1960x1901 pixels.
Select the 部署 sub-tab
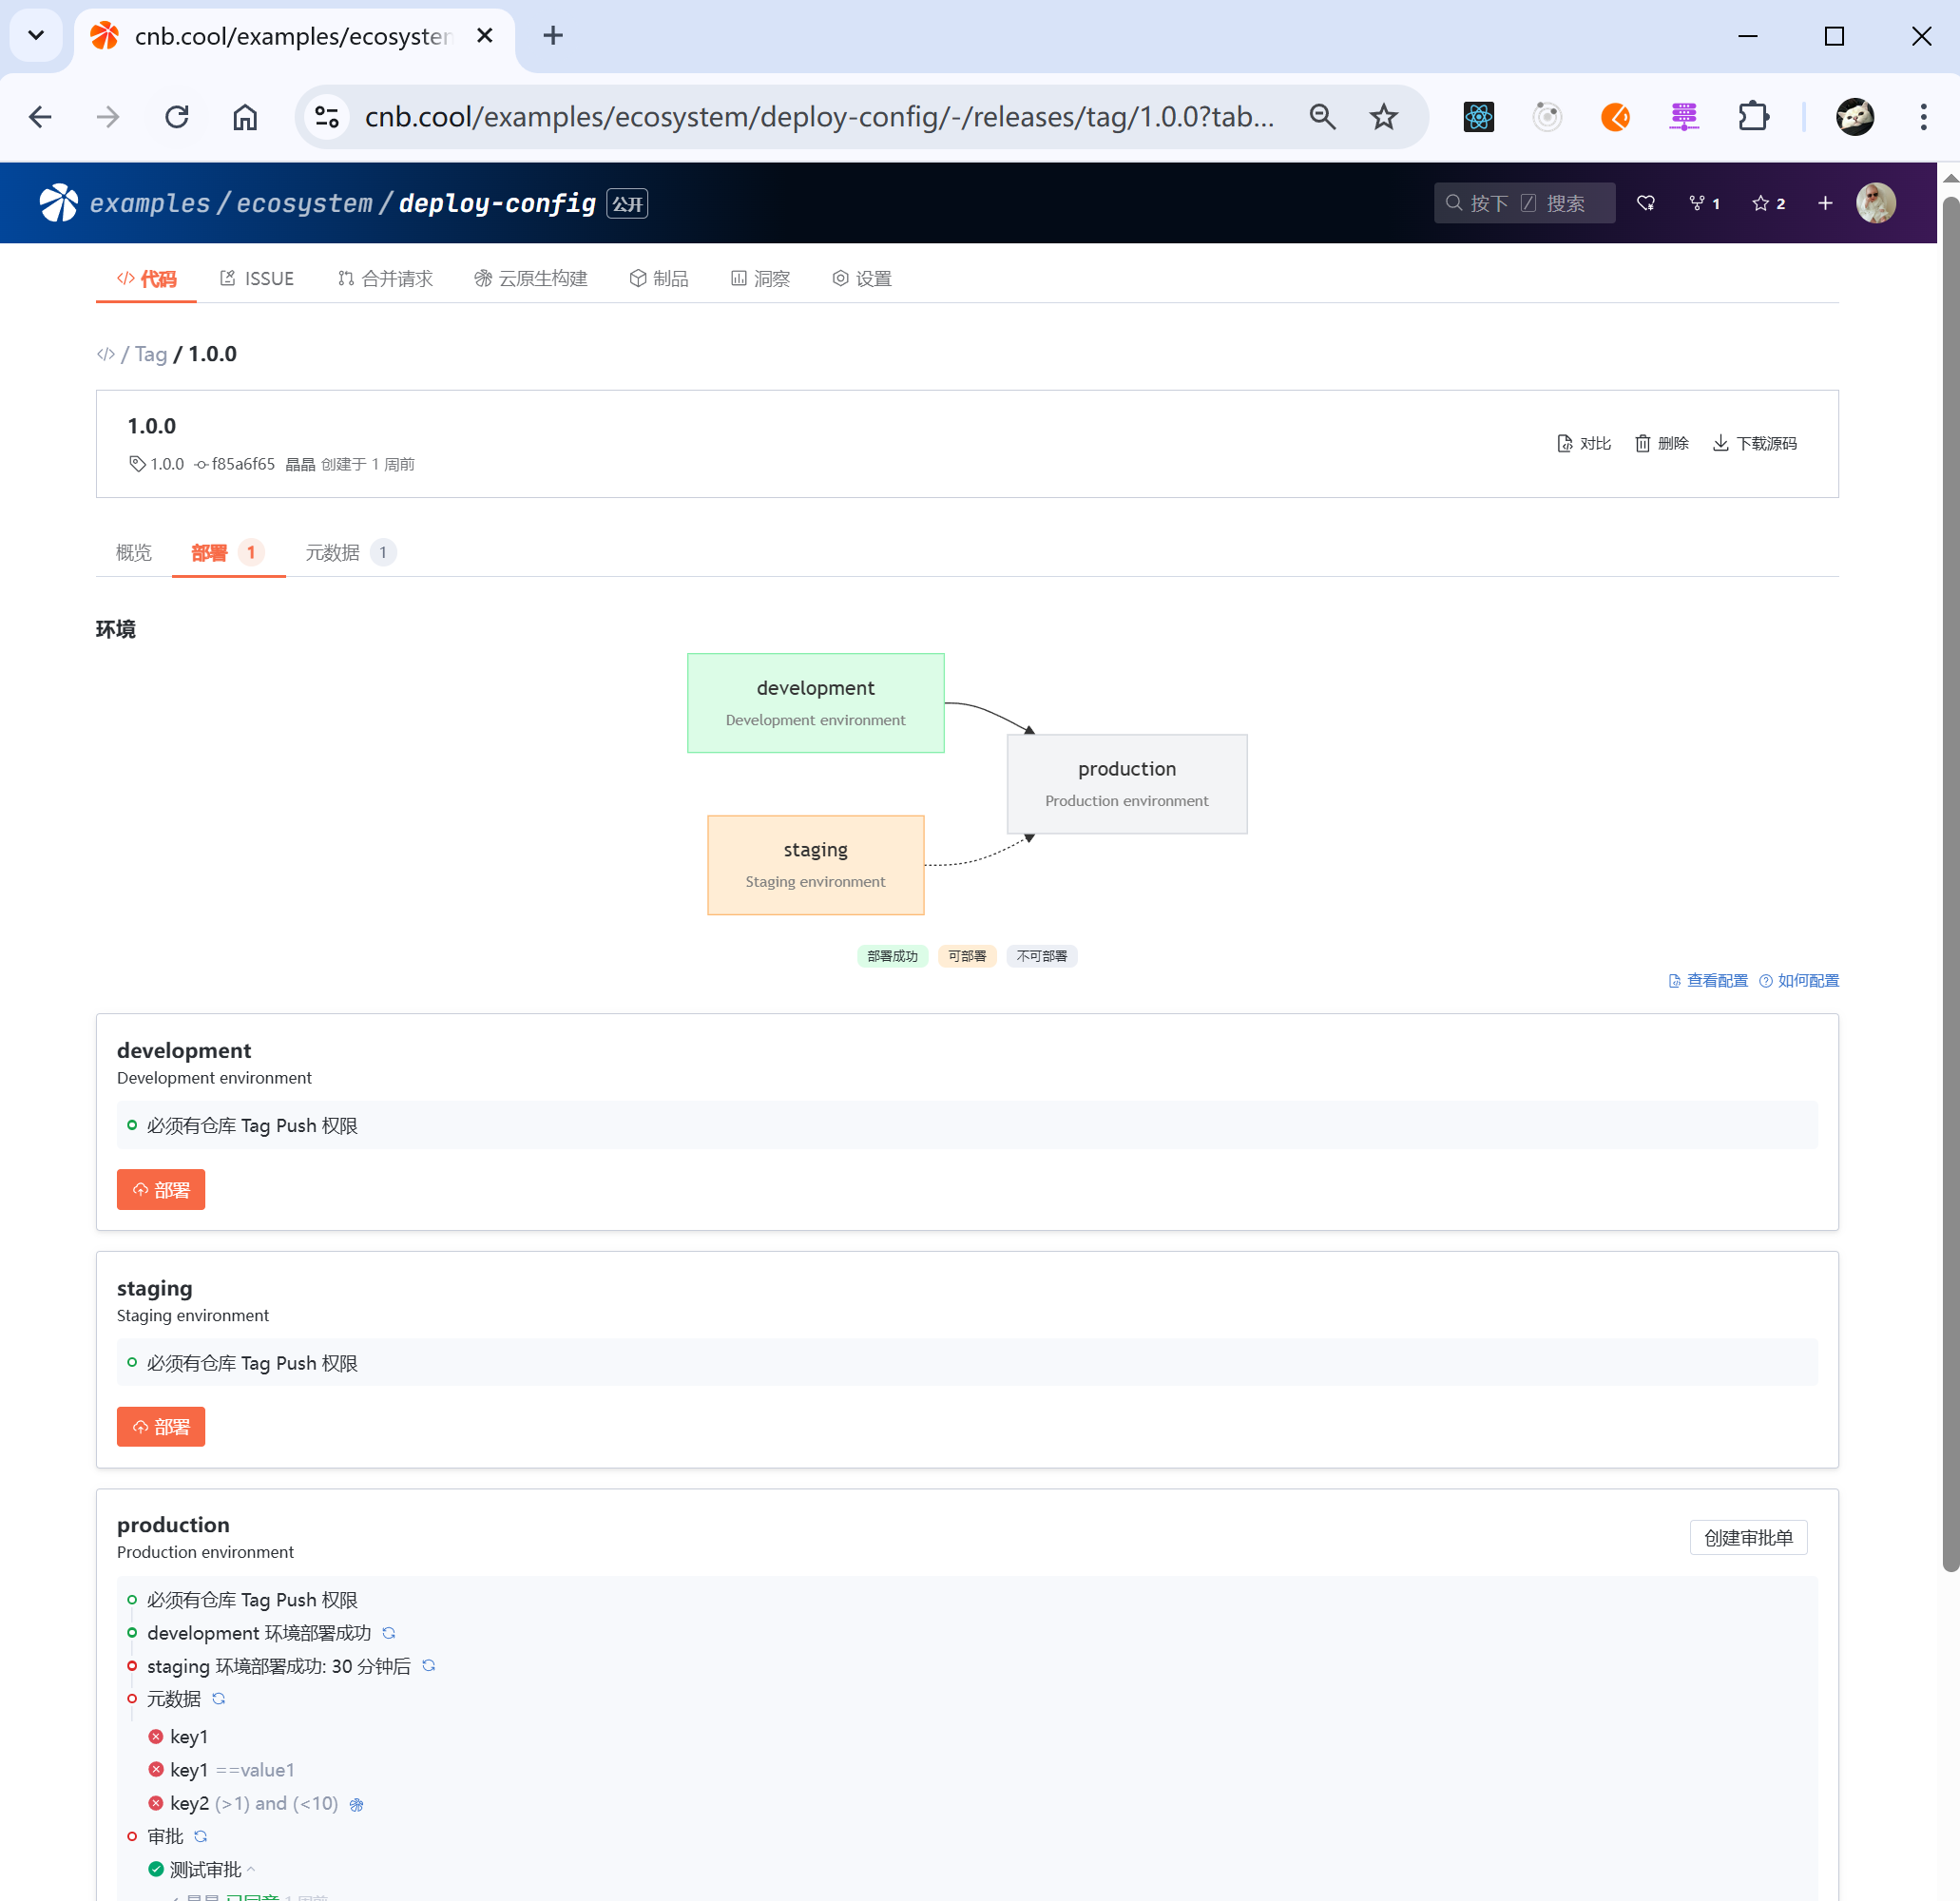pyautogui.click(x=228, y=553)
